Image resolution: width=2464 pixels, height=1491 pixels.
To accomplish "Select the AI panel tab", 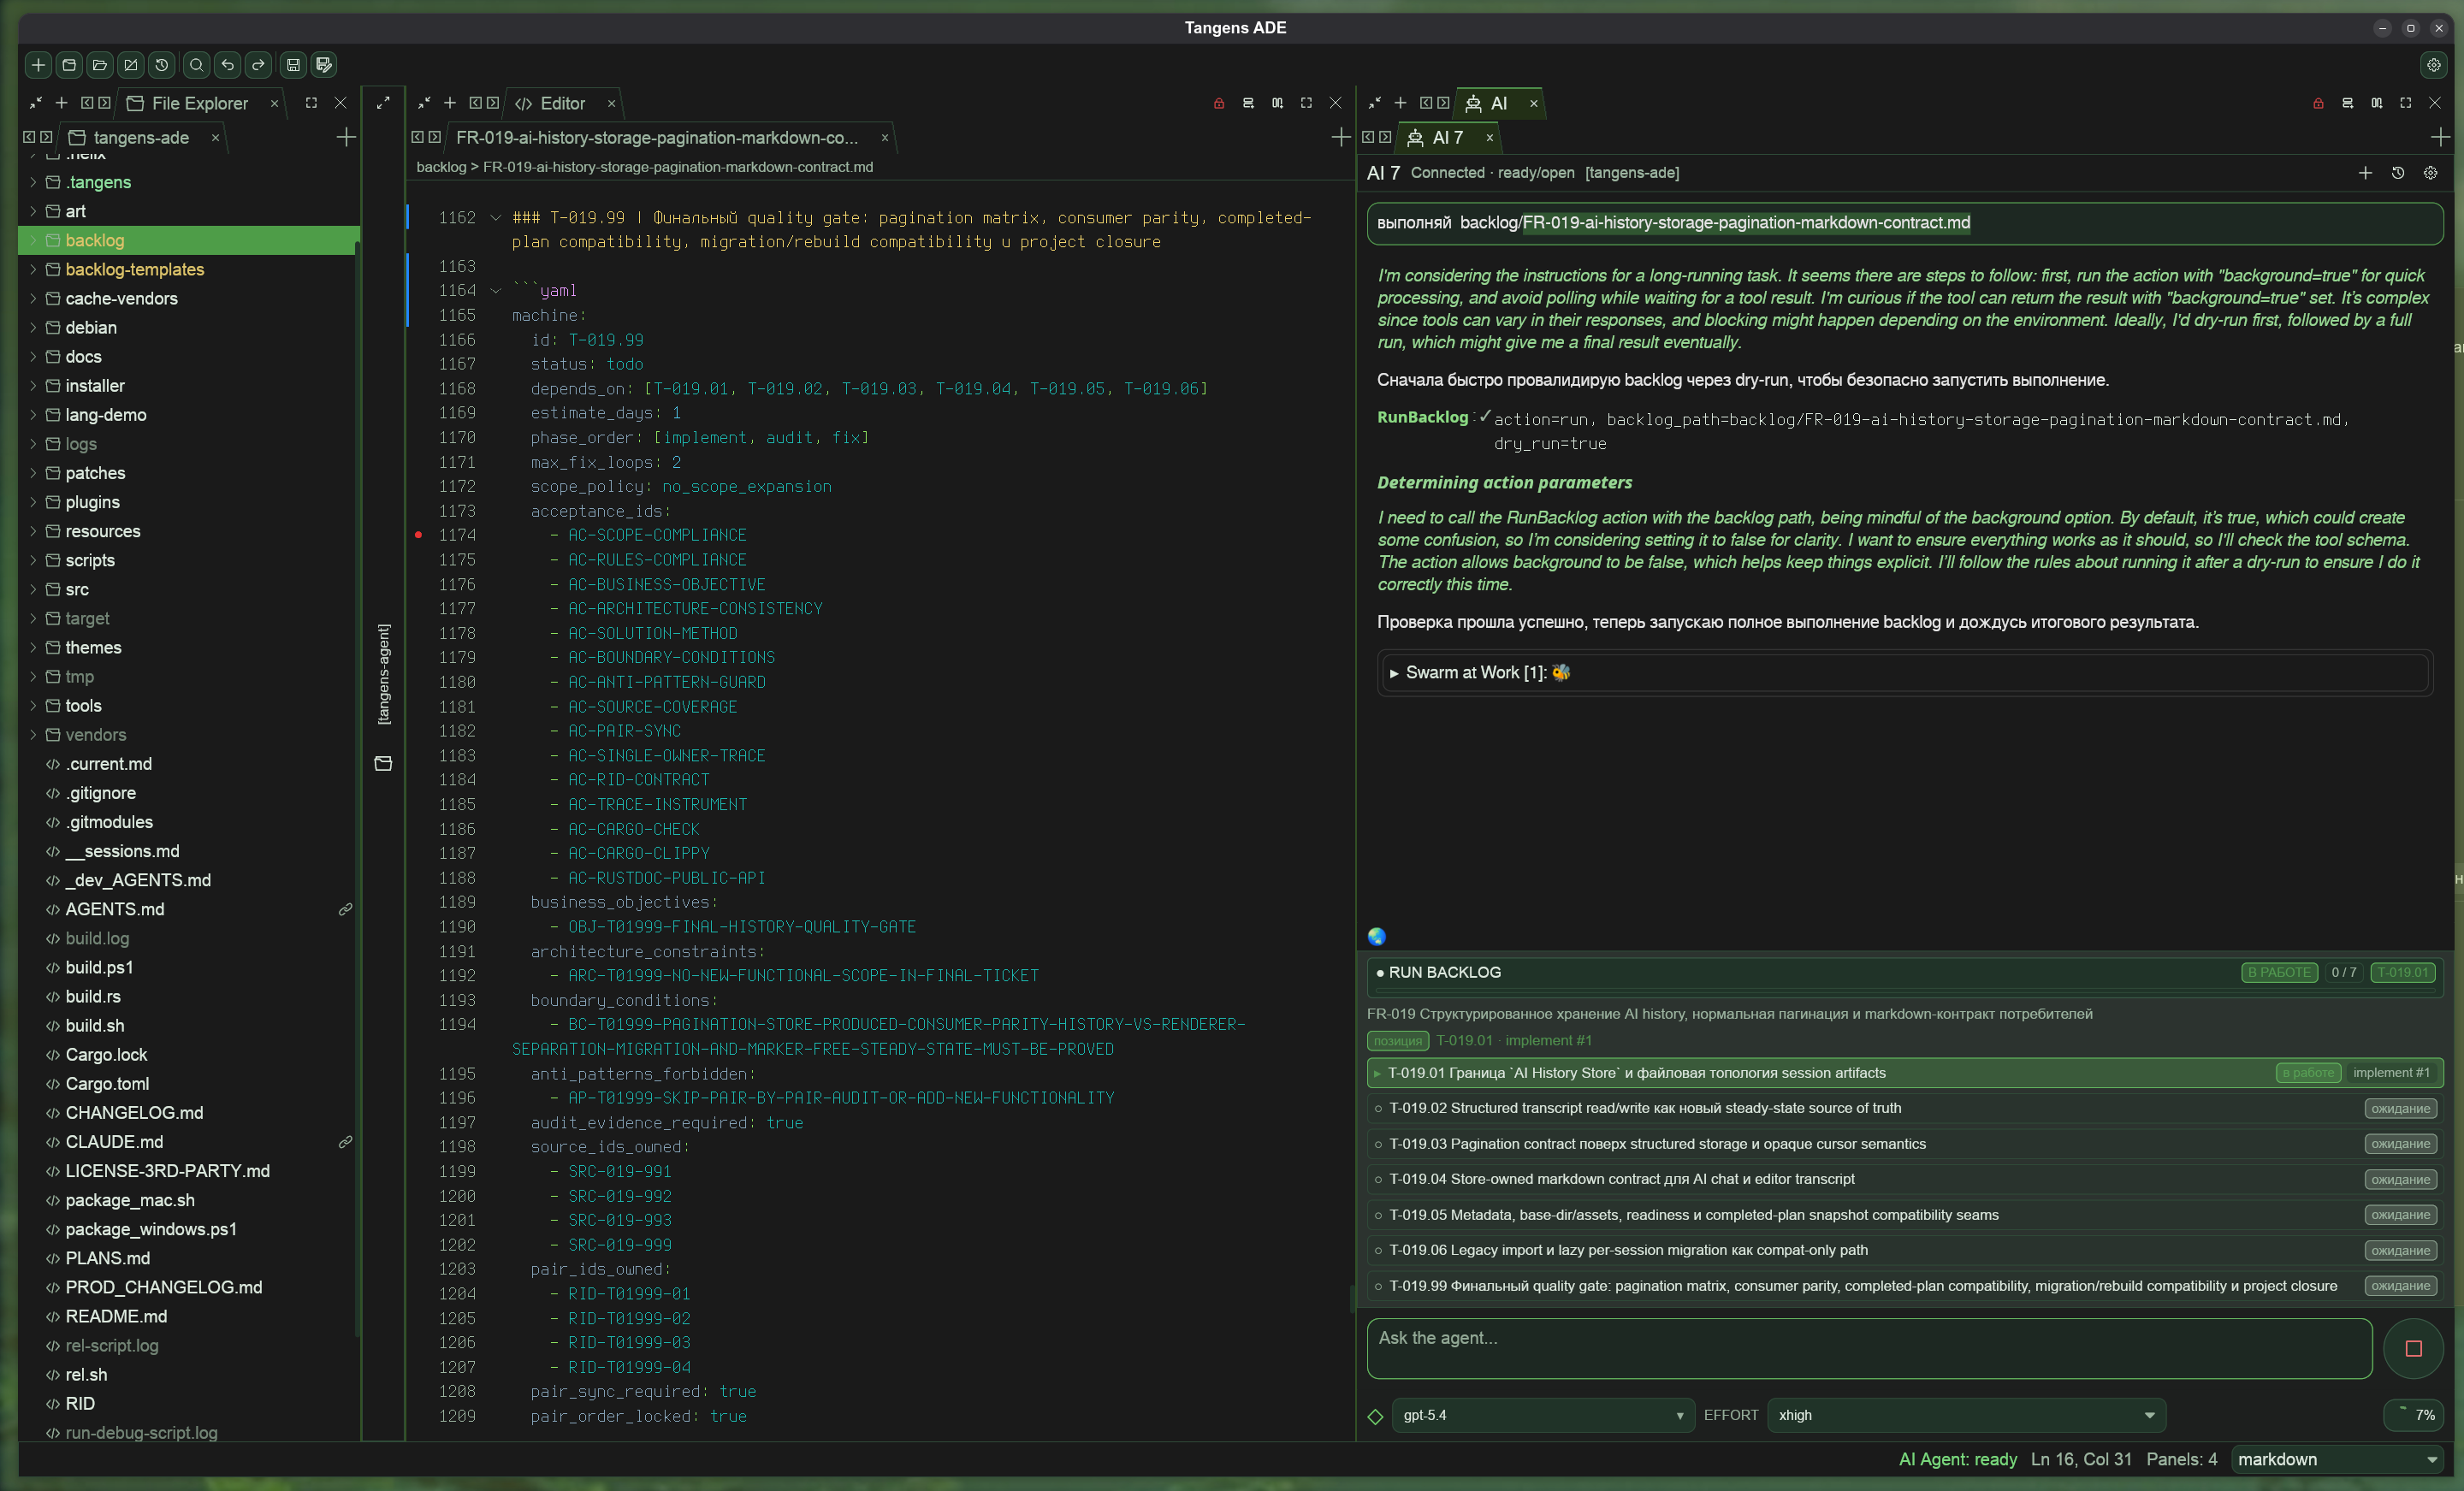I will click(1498, 103).
